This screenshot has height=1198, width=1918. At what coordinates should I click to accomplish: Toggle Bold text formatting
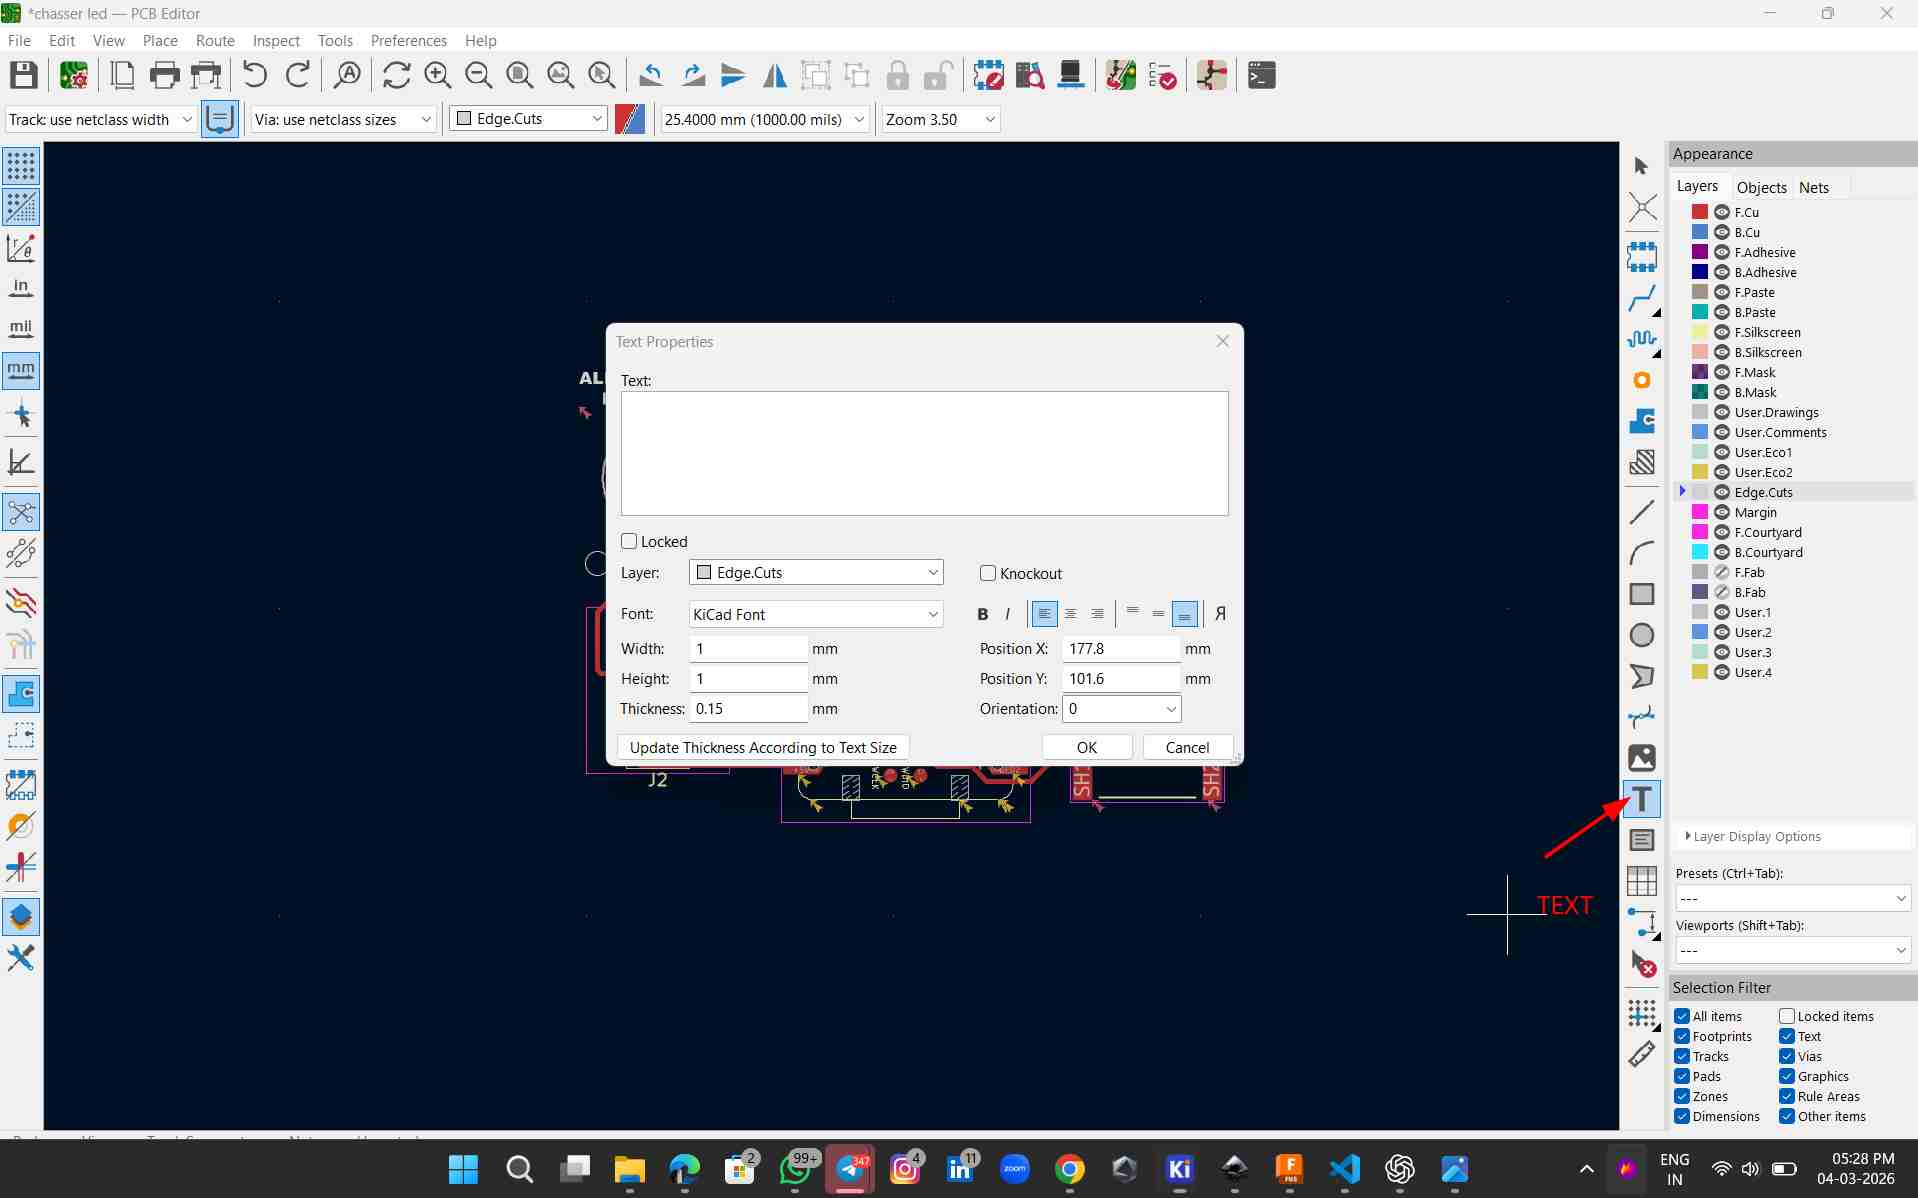(982, 614)
